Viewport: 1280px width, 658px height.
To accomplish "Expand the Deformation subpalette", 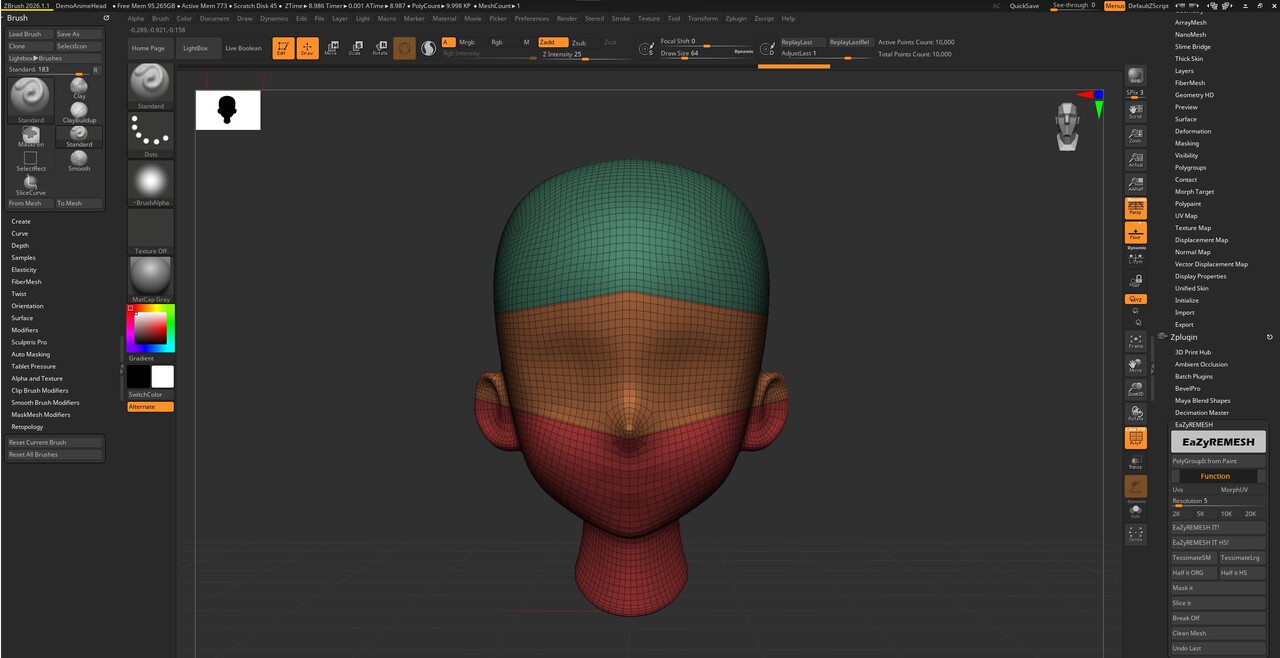I will pos(1192,131).
